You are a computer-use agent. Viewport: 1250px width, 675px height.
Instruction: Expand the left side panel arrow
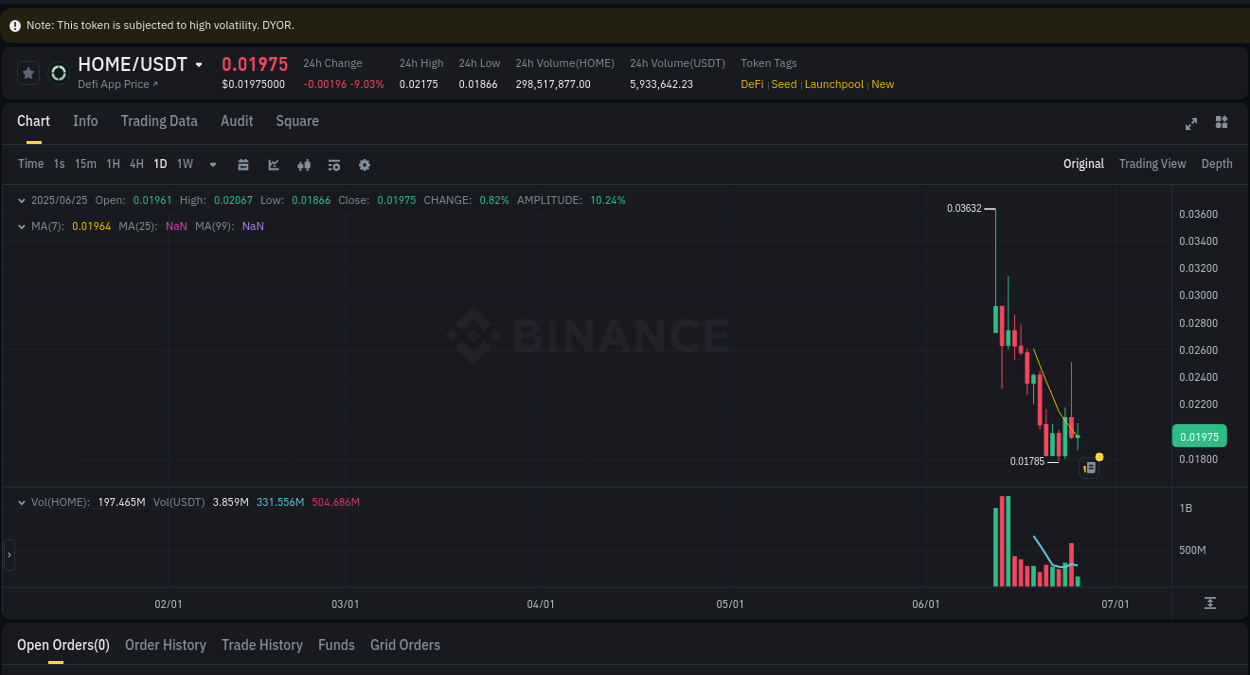point(8,554)
